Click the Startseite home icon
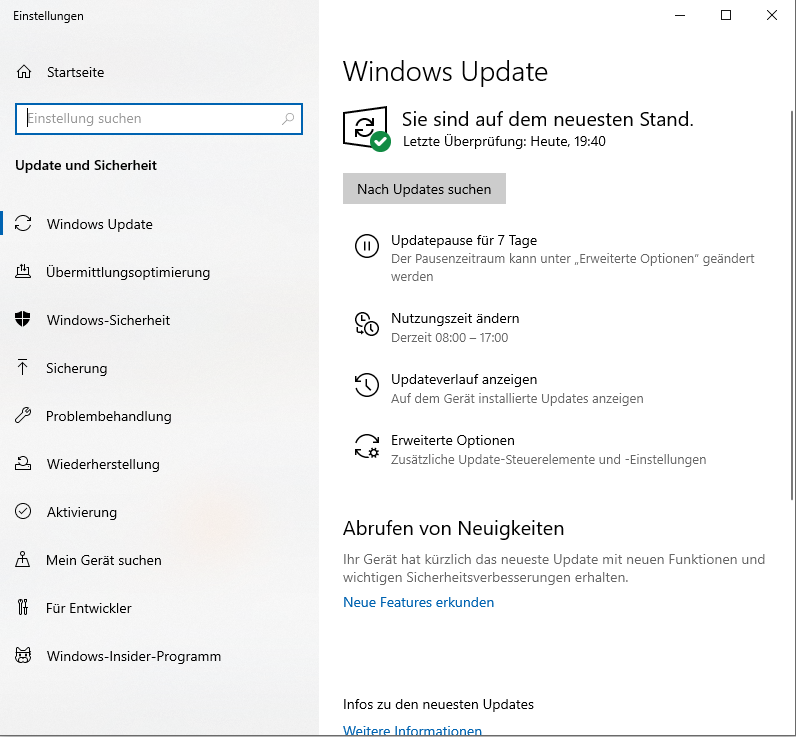This screenshot has height=737, width=796. (x=24, y=72)
